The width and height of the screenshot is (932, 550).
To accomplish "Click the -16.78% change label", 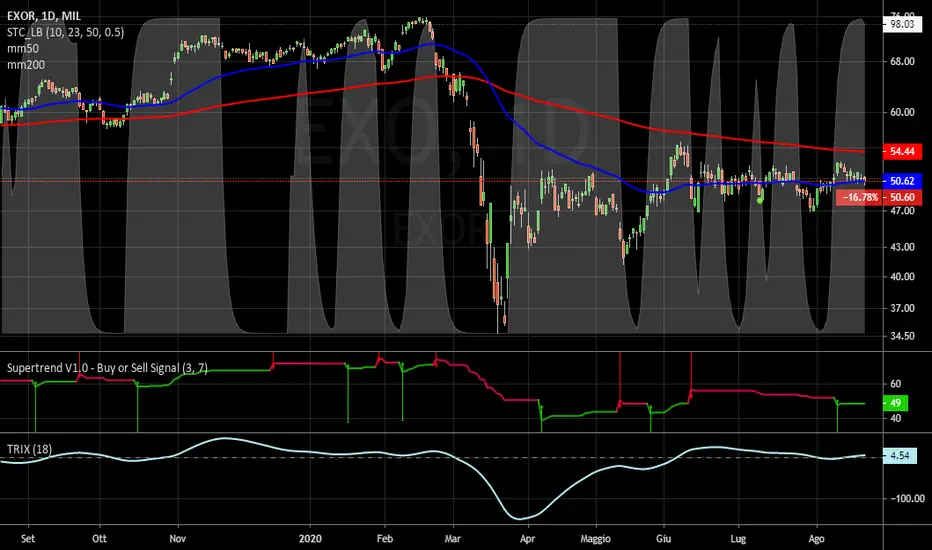I will coord(859,197).
